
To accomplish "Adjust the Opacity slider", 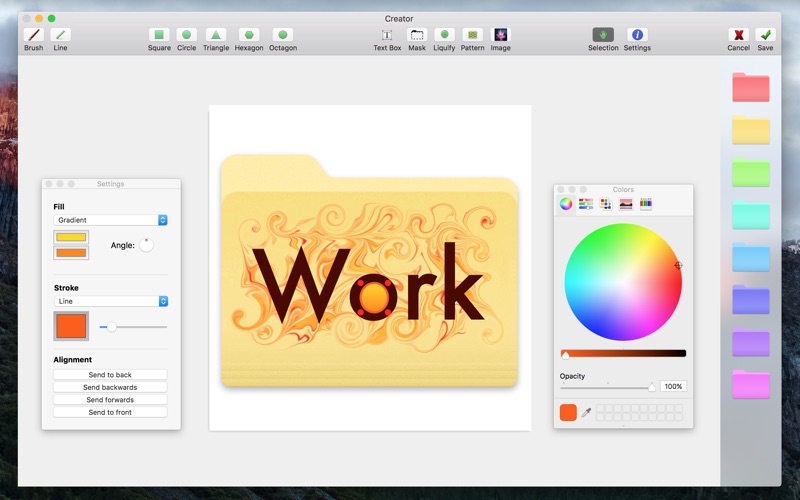I will coord(608,387).
